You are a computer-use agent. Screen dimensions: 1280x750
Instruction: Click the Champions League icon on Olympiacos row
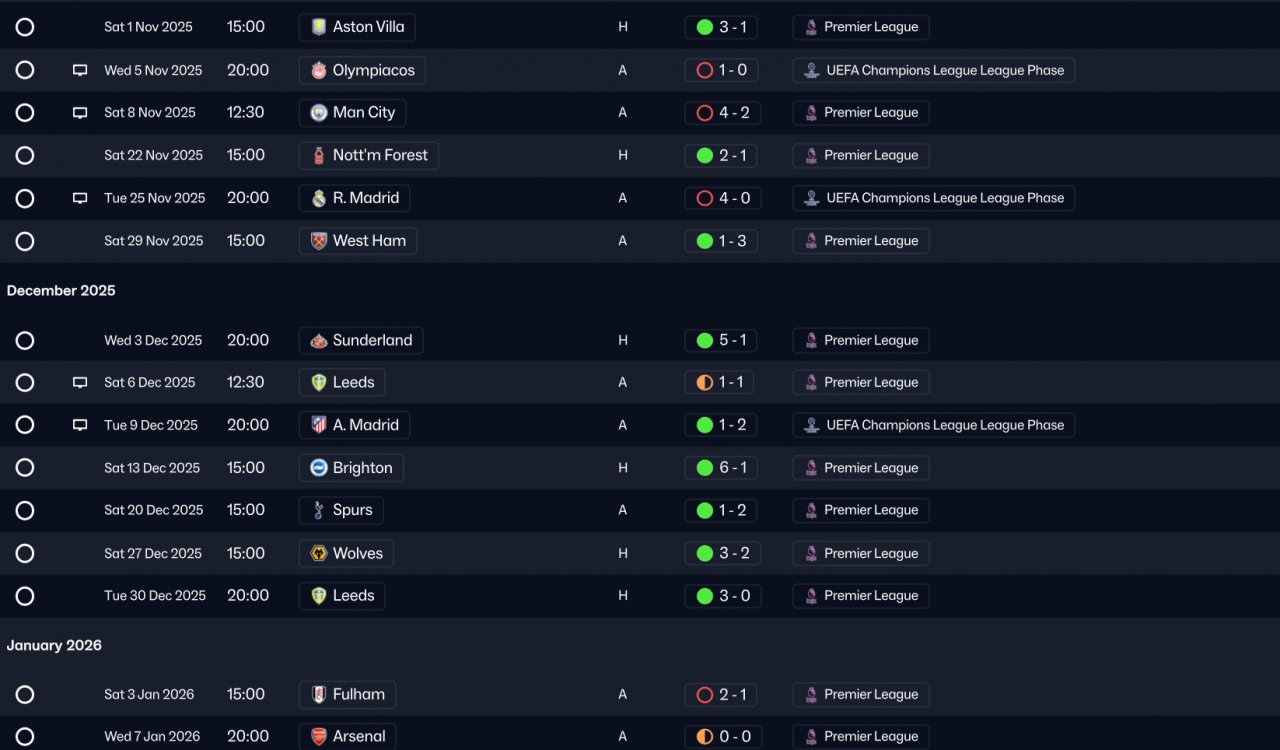[x=812, y=70]
